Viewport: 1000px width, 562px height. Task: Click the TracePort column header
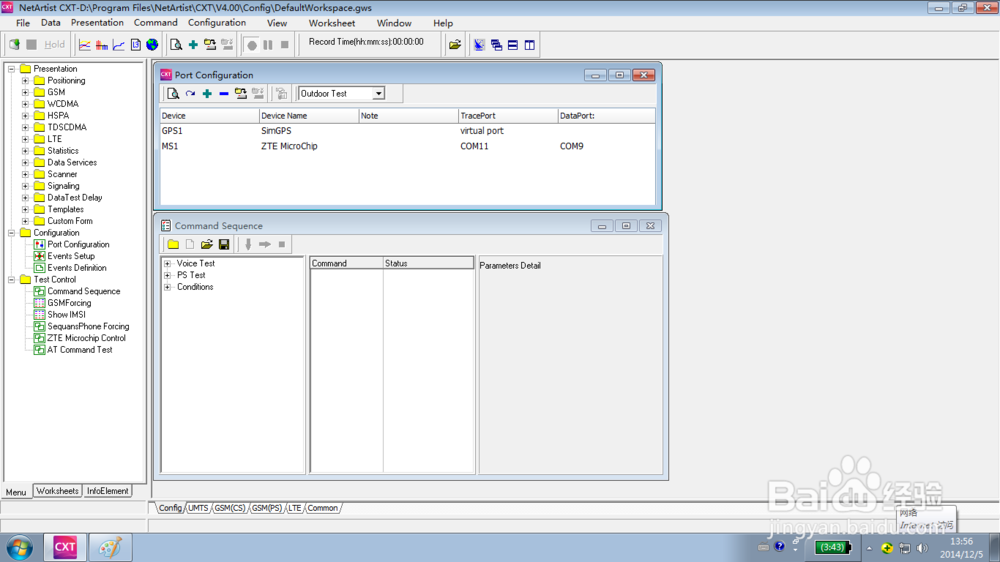coord(508,115)
